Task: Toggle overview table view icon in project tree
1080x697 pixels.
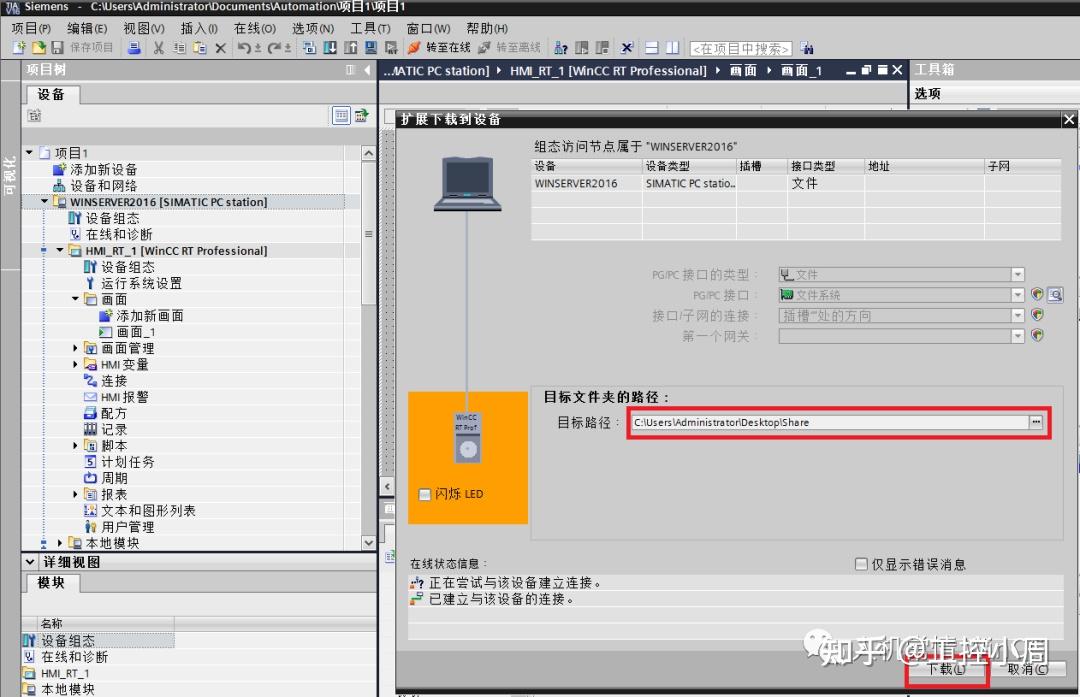Action: 341,116
